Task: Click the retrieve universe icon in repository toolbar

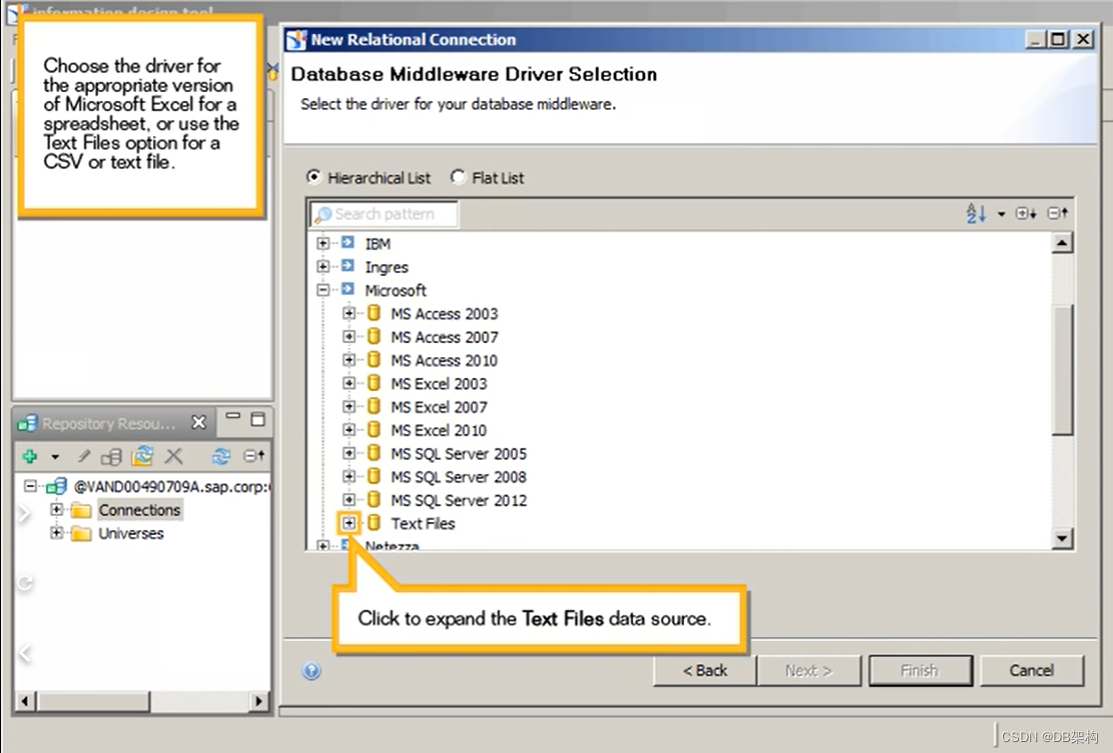Action: pos(142,456)
